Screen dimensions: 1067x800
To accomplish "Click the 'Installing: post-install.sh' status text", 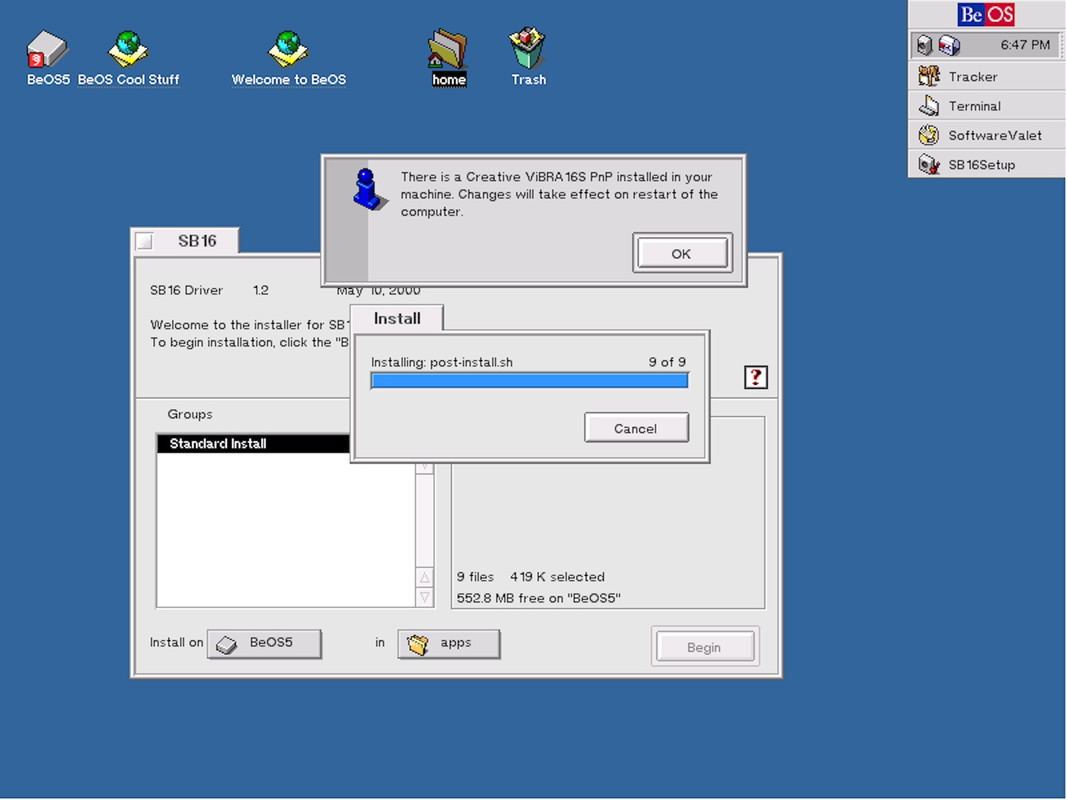I will (442, 362).
